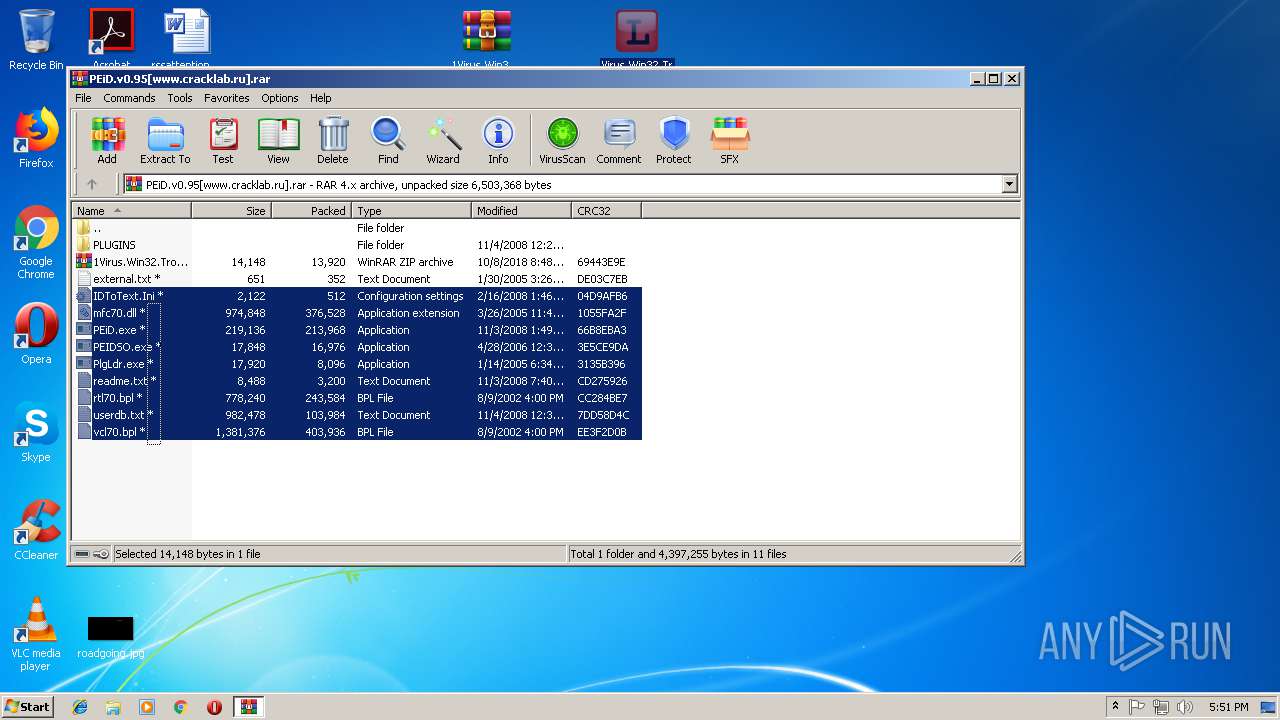Open Google Chrome desktop shortcut
The image size is (1280, 720).
click(36, 243)
